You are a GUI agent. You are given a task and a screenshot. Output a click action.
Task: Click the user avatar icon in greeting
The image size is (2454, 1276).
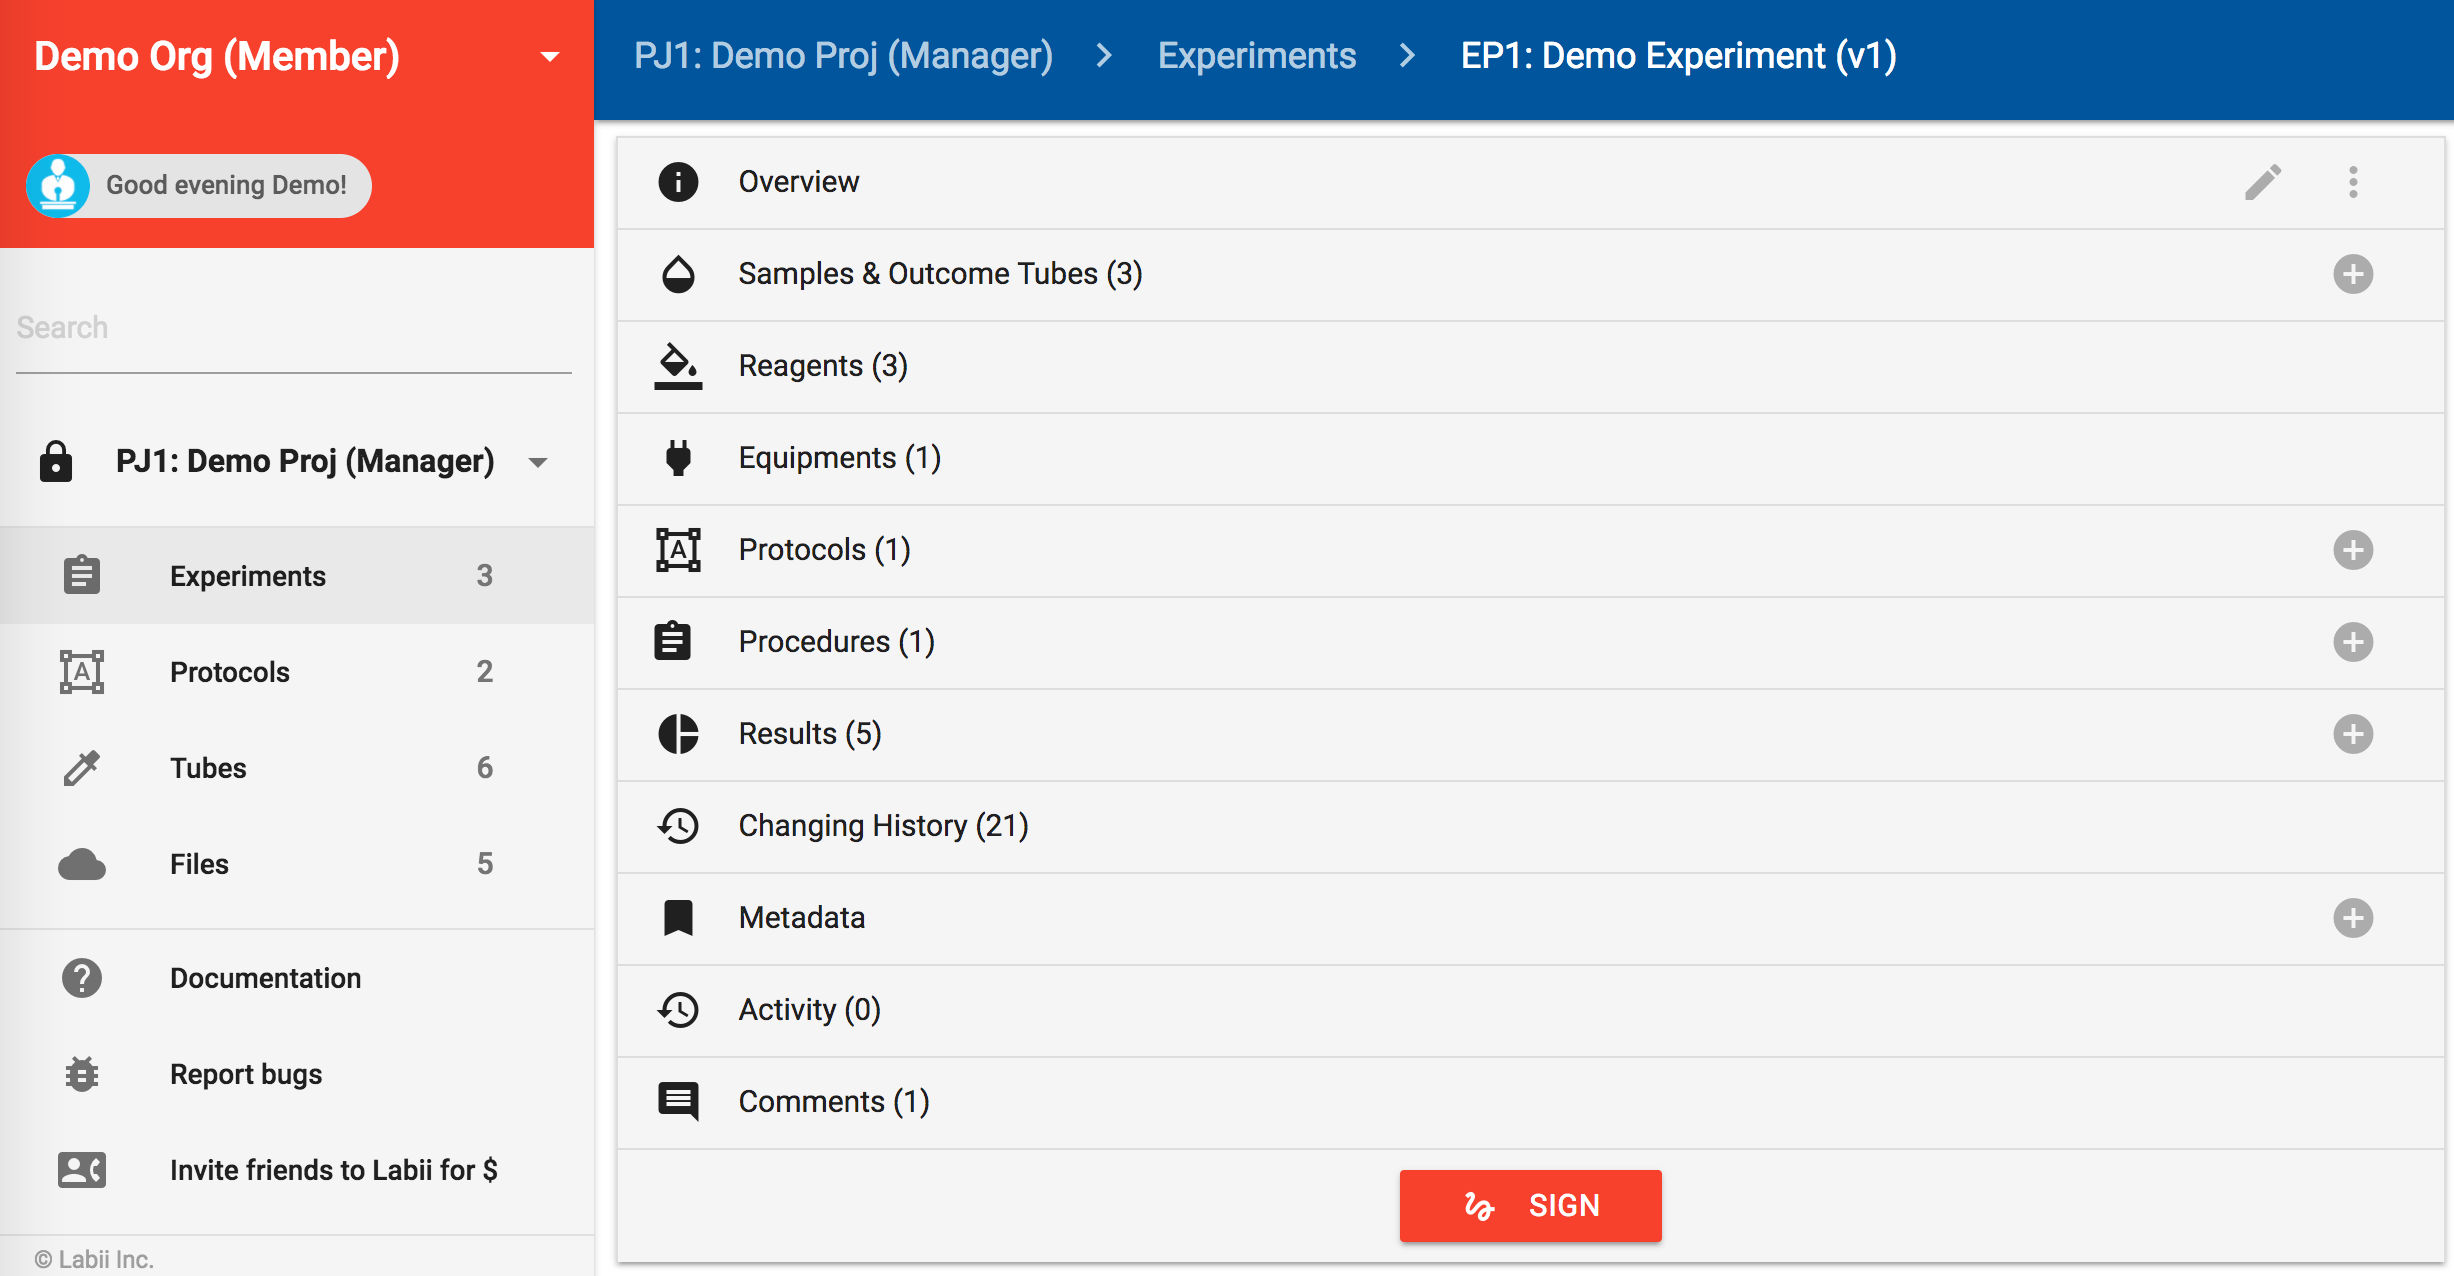(58, 186)
